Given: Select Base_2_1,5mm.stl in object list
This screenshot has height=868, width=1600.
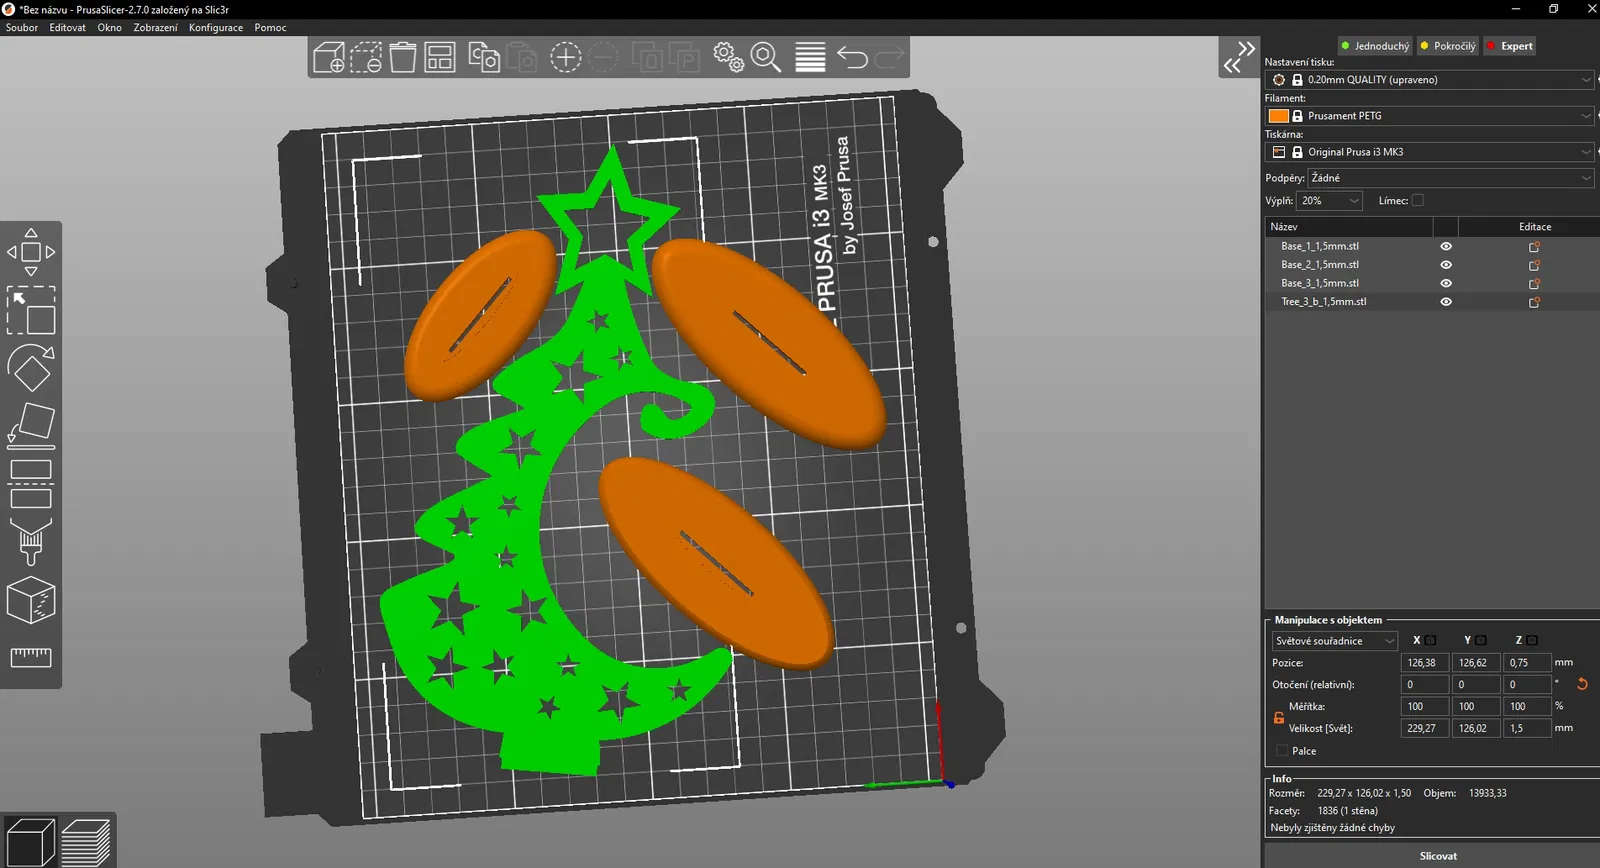Looking at the screenshot, I should tap(1320, 265).
